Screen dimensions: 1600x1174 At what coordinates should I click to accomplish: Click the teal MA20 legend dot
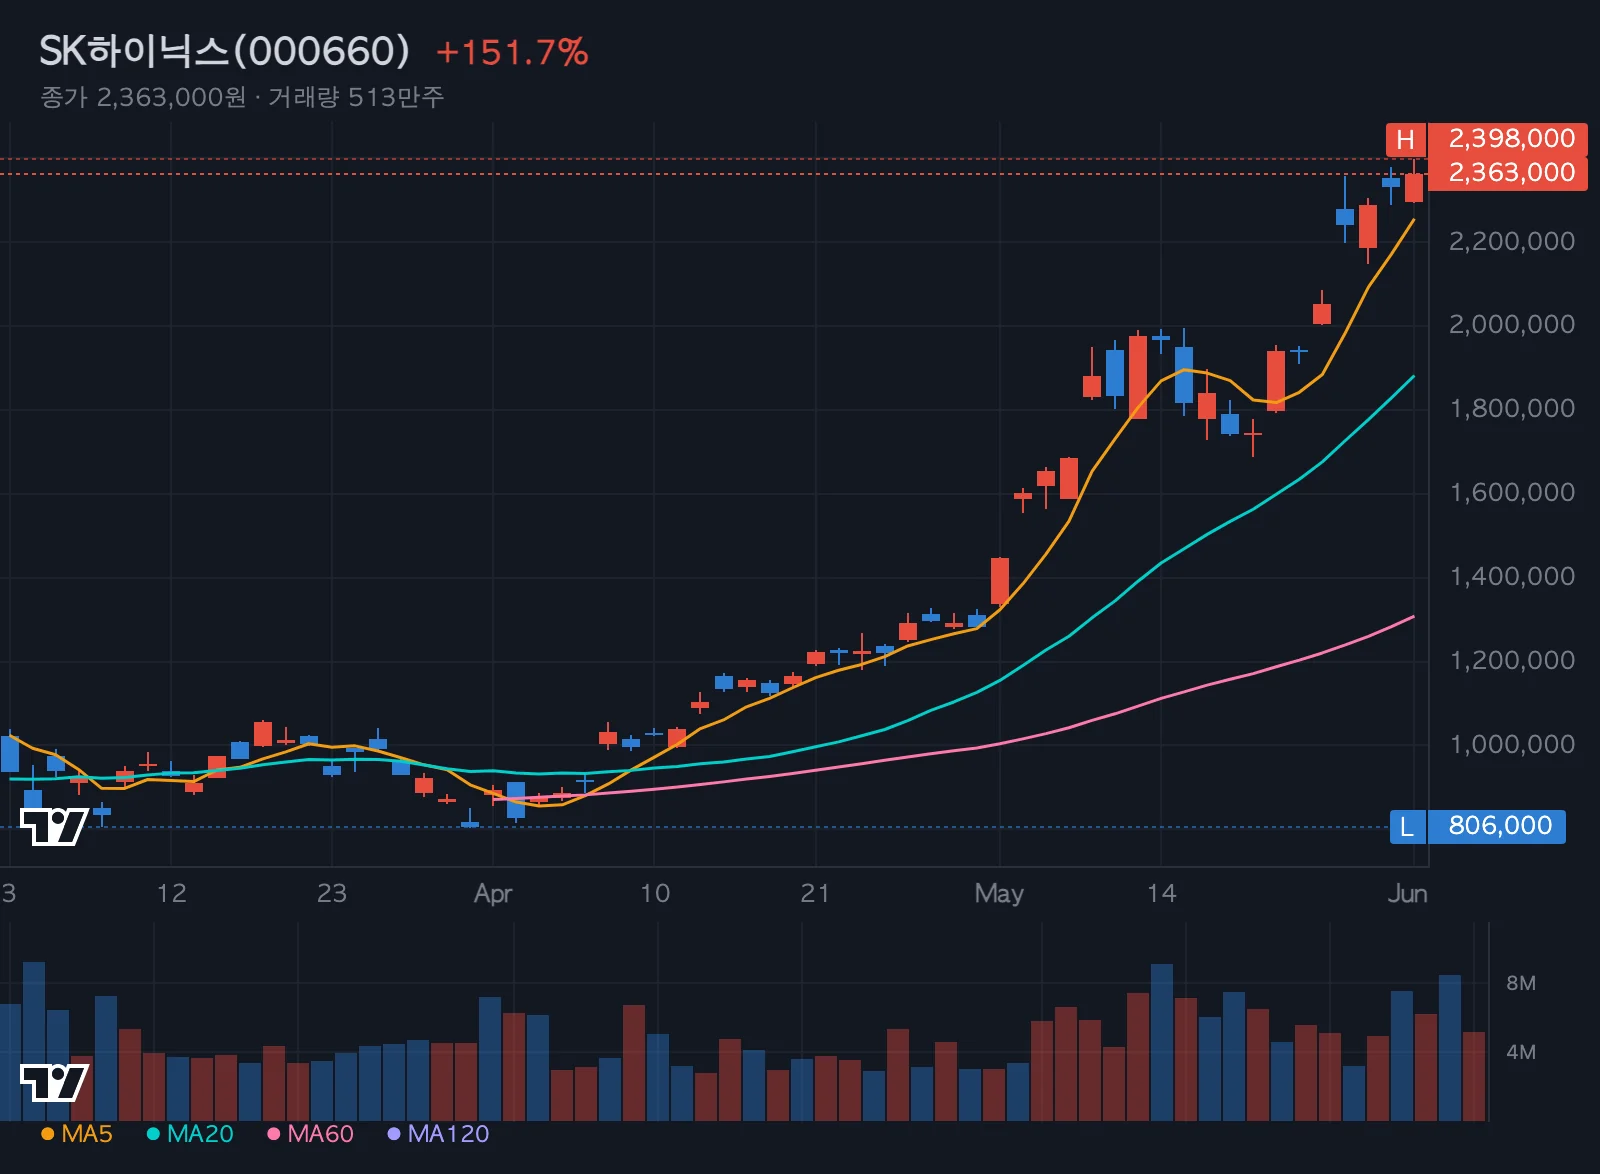point(153,1134)
